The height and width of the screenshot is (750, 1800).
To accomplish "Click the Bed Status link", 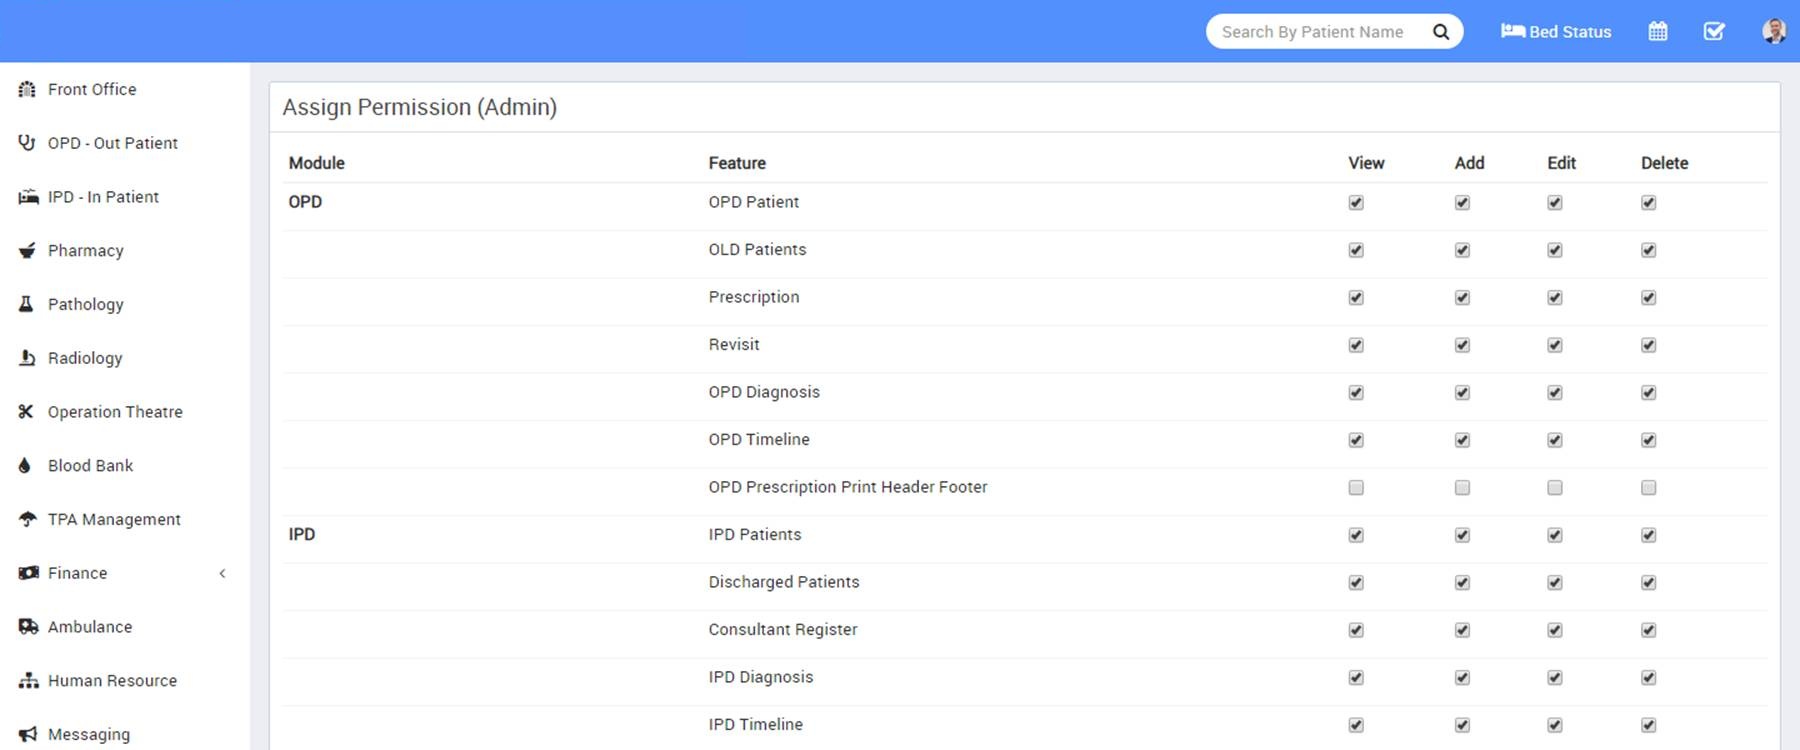I will [1556, 31].
